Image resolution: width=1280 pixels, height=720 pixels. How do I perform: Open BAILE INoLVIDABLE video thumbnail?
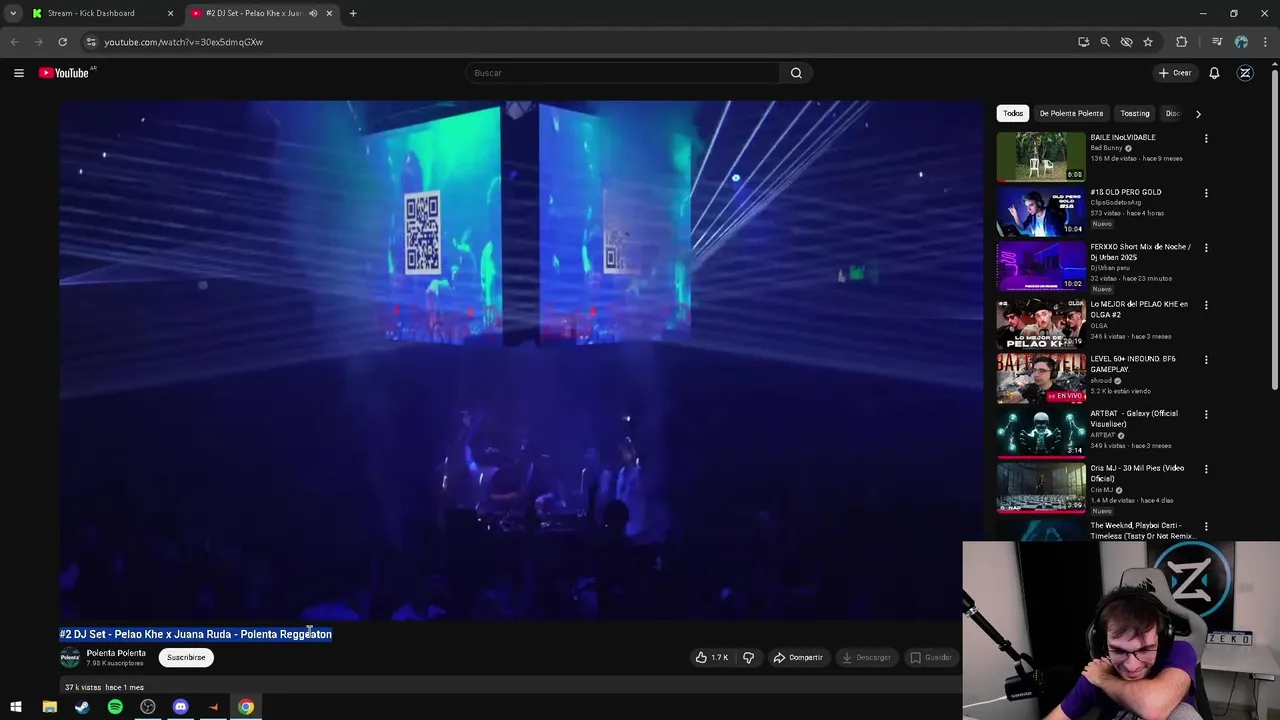pos(1041,156)
